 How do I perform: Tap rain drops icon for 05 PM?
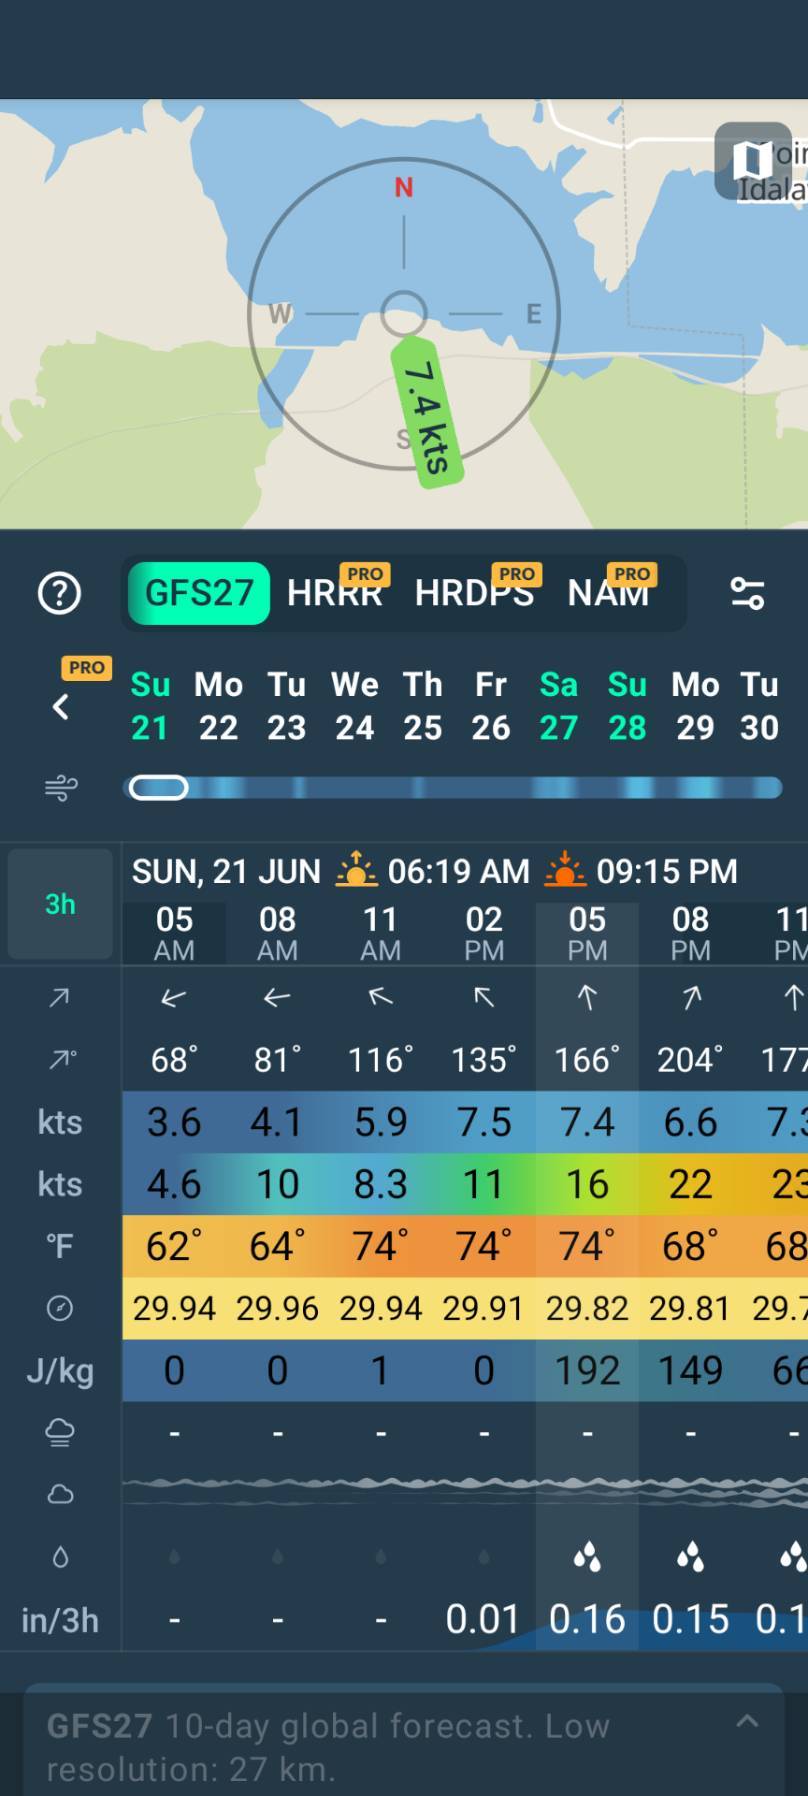point(587,1557)
